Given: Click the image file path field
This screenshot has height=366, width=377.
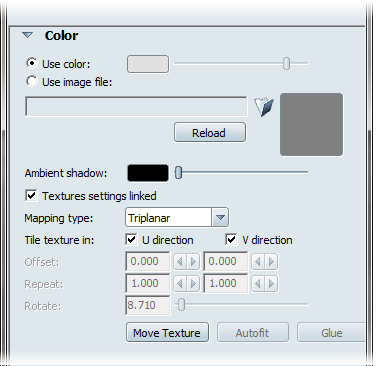Looking at the screenshot, I should click(136, 107).
